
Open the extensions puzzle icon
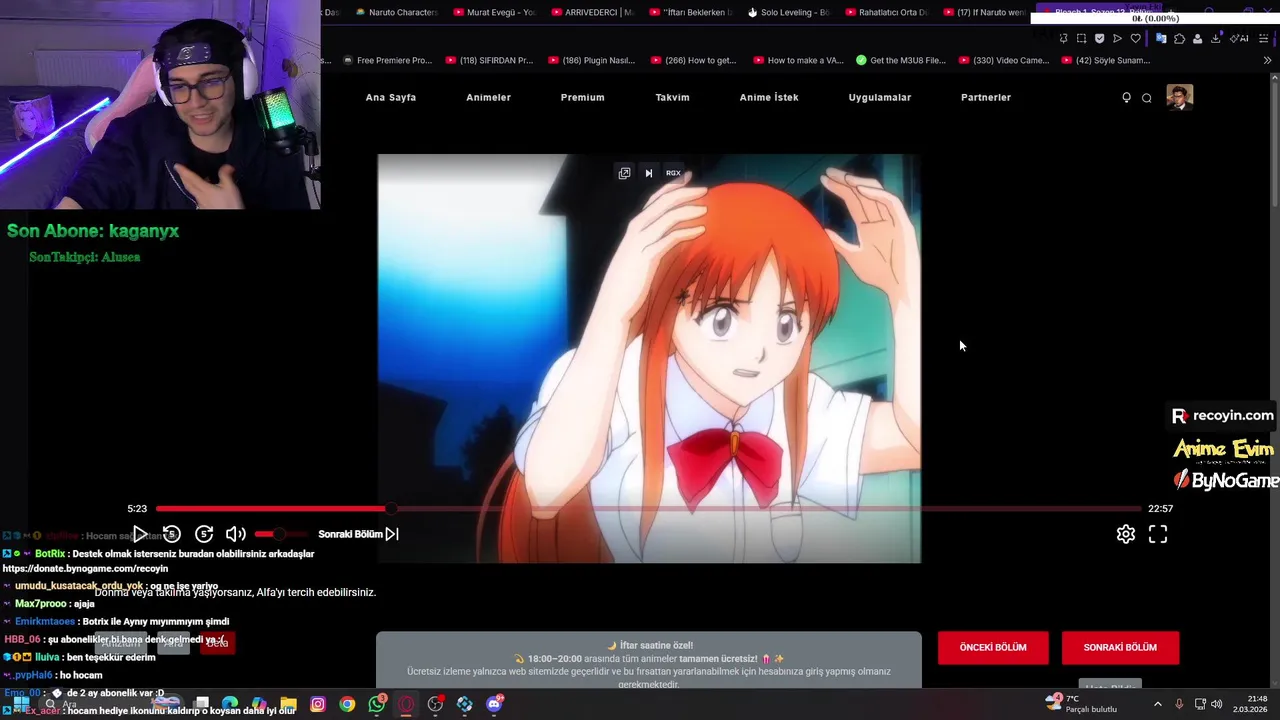[1179, 38]
